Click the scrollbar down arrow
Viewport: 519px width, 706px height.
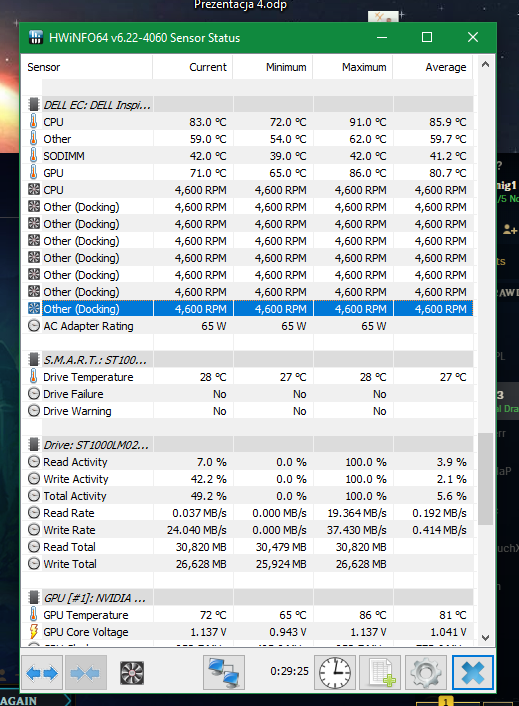(485, 638)
